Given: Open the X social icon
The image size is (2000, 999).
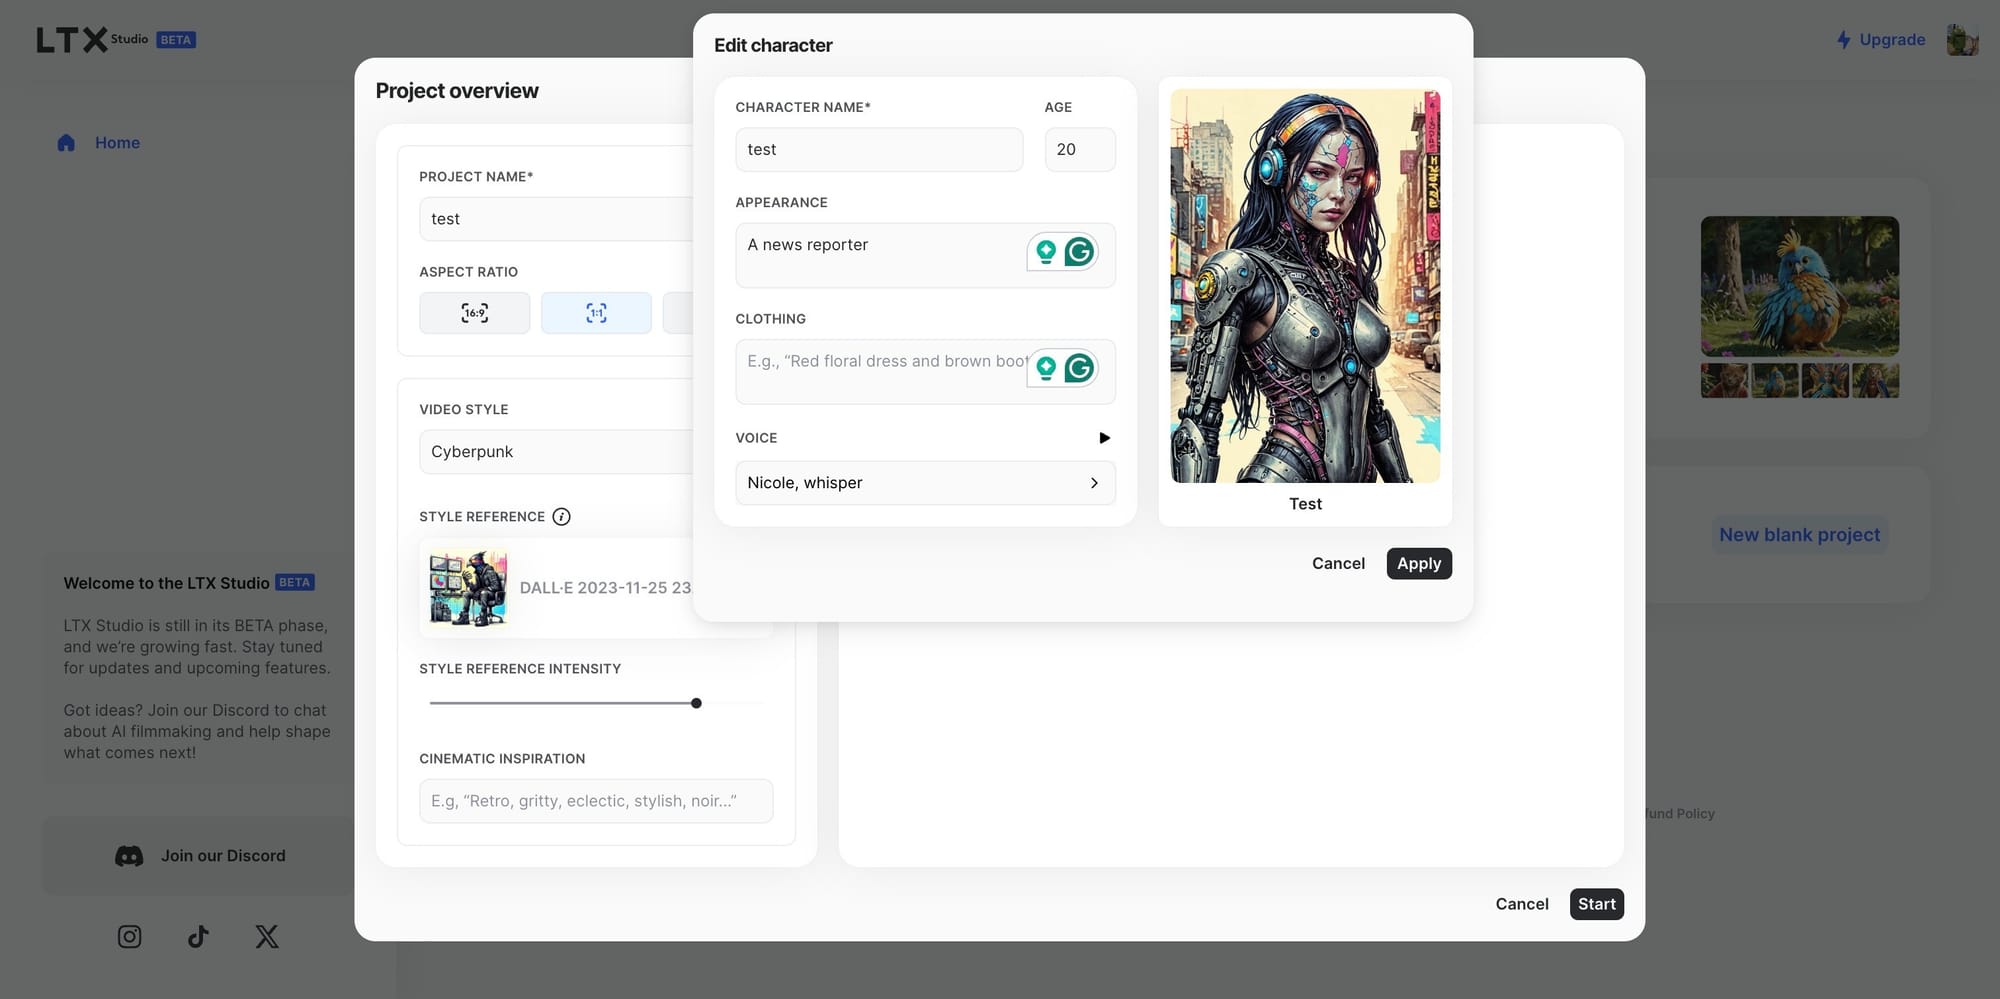Looking at the screenshot, I should [267, 936].
